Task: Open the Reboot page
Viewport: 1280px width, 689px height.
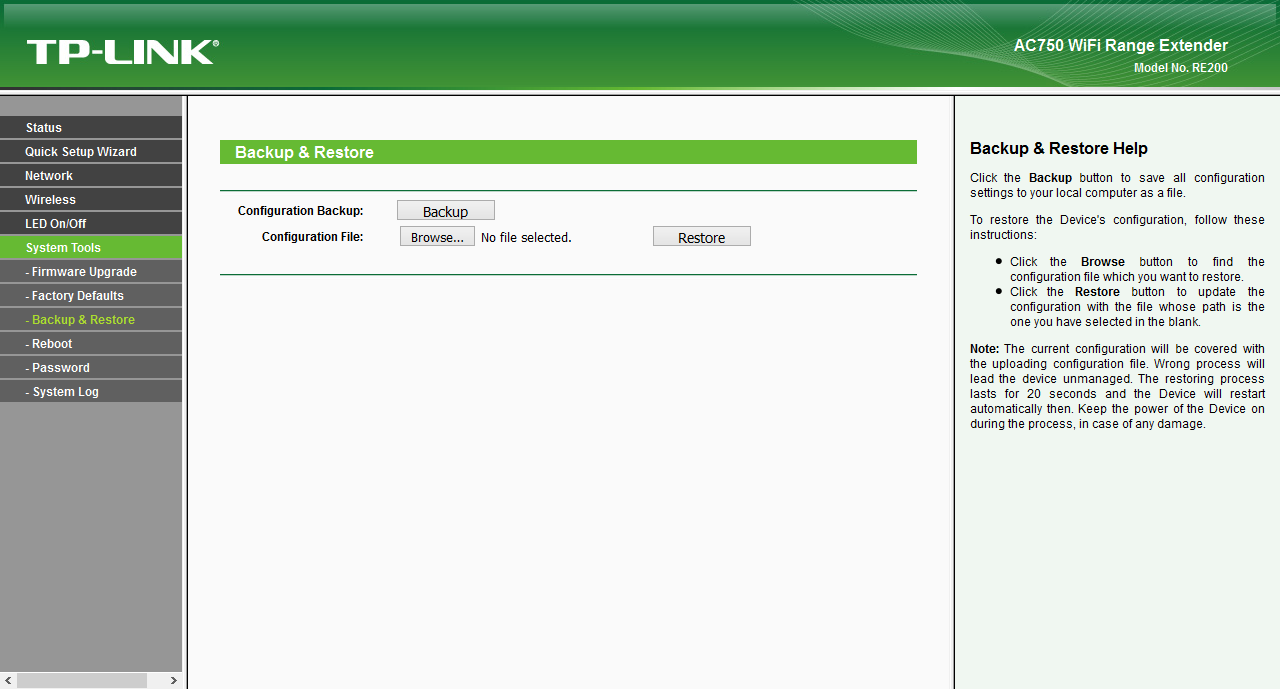Action: point(91,343)
